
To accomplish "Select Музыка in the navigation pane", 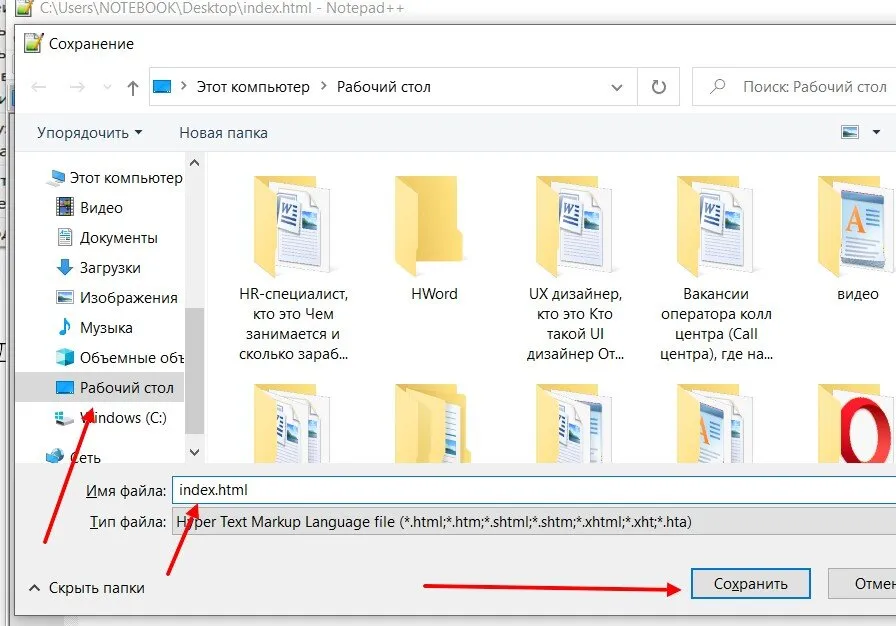I will (x=106, y=327).
